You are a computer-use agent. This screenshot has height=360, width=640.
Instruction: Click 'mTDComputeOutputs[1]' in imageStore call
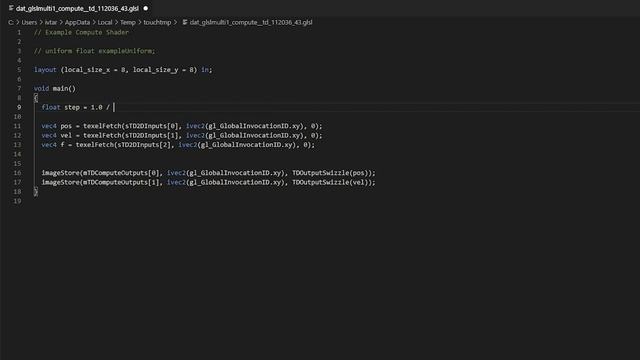tap(121, 182)
